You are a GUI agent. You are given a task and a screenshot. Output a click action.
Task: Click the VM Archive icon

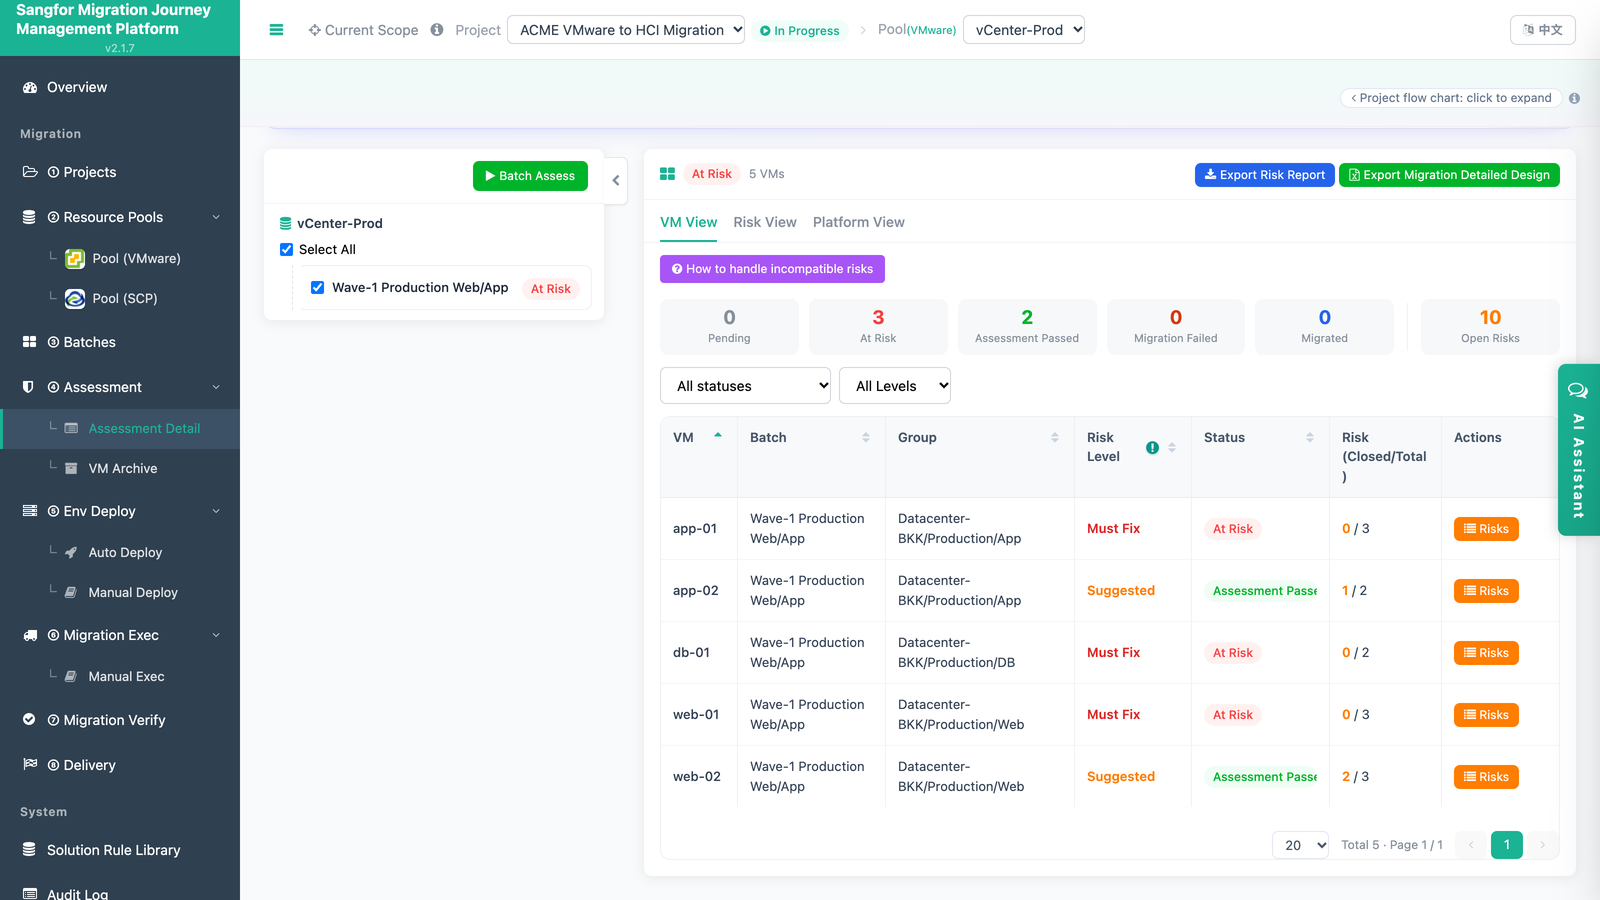click(x=71, y=468)
